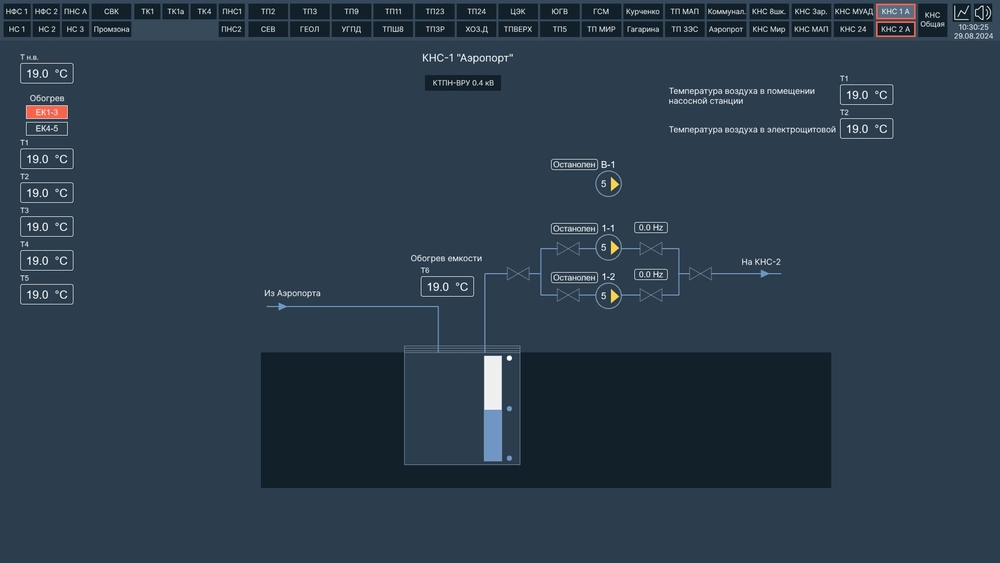Click the inlet valve before pump branches
Image resolution: width=1000 pixels, height=563 pixels.
[x=518, y=273]
